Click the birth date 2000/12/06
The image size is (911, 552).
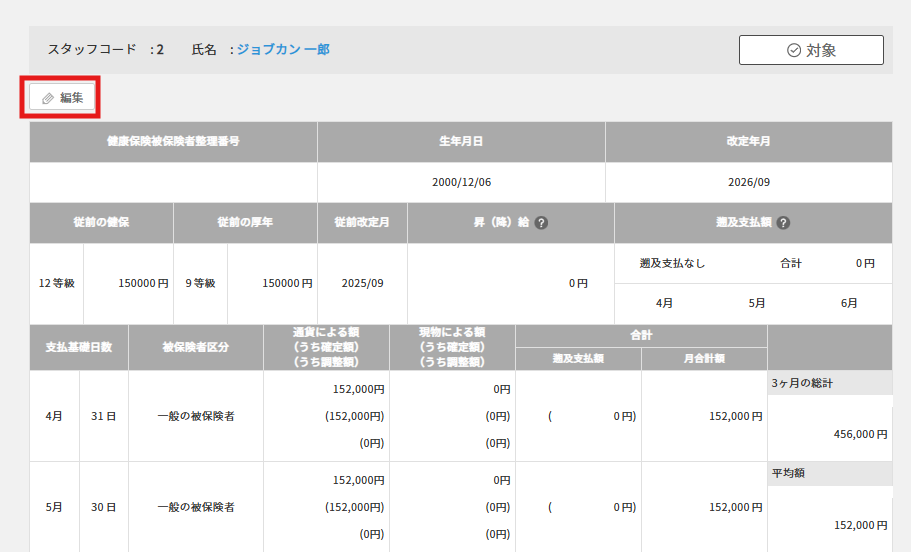461,182
